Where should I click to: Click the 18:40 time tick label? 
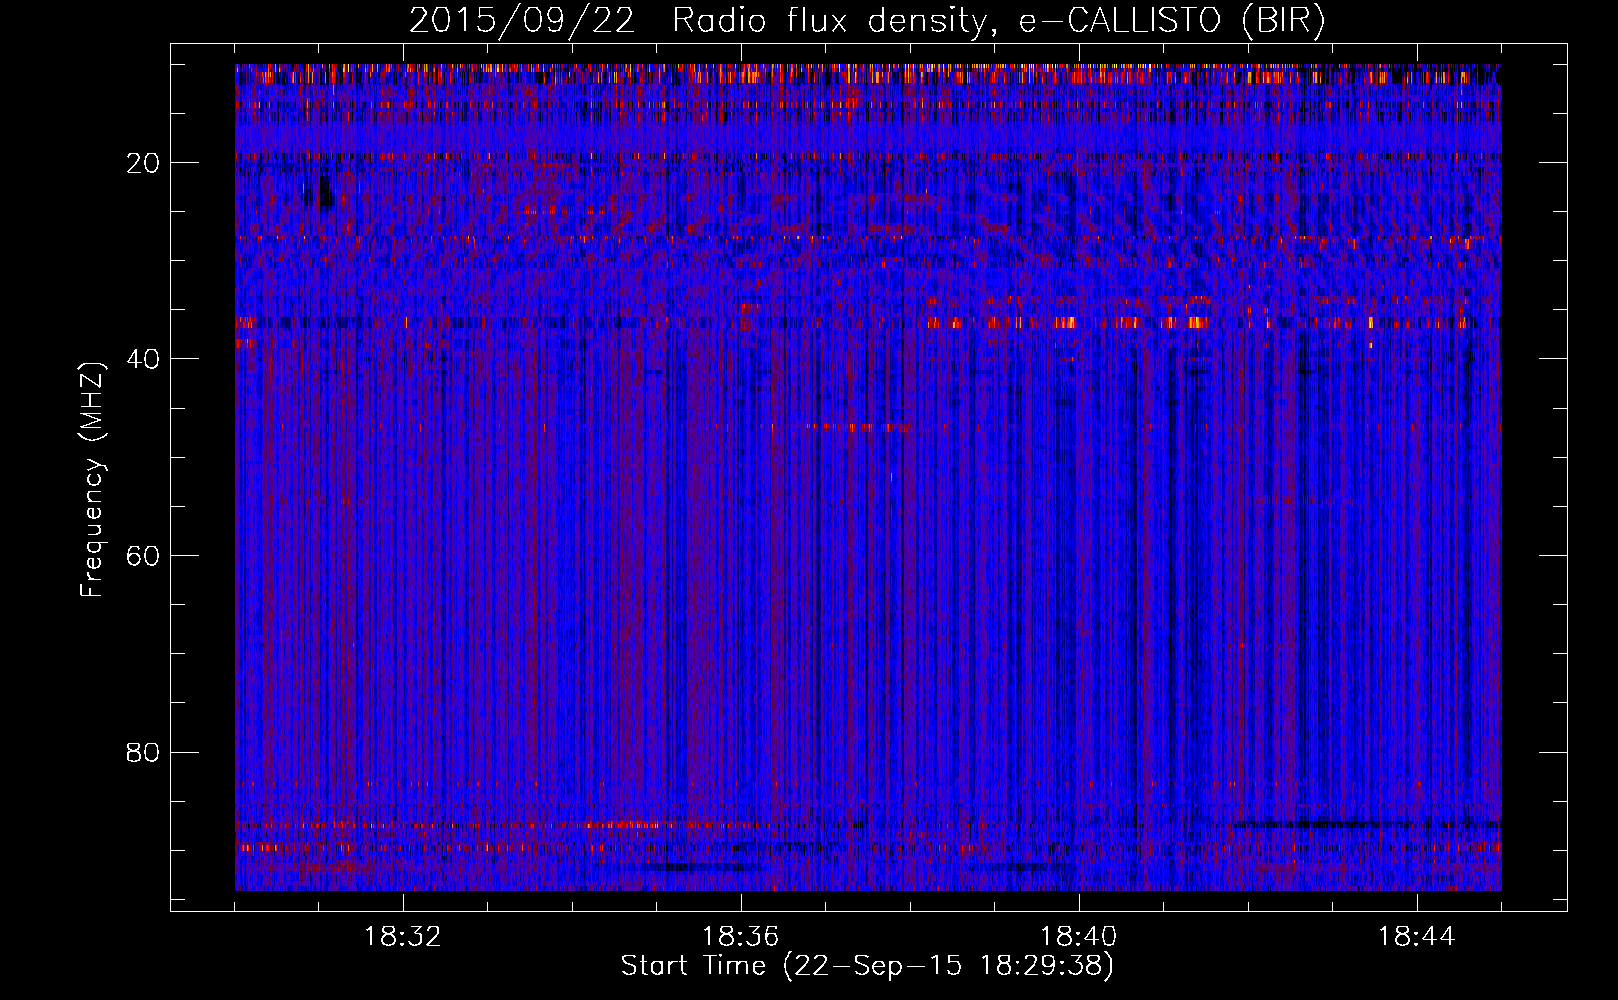click(1079, 937)
